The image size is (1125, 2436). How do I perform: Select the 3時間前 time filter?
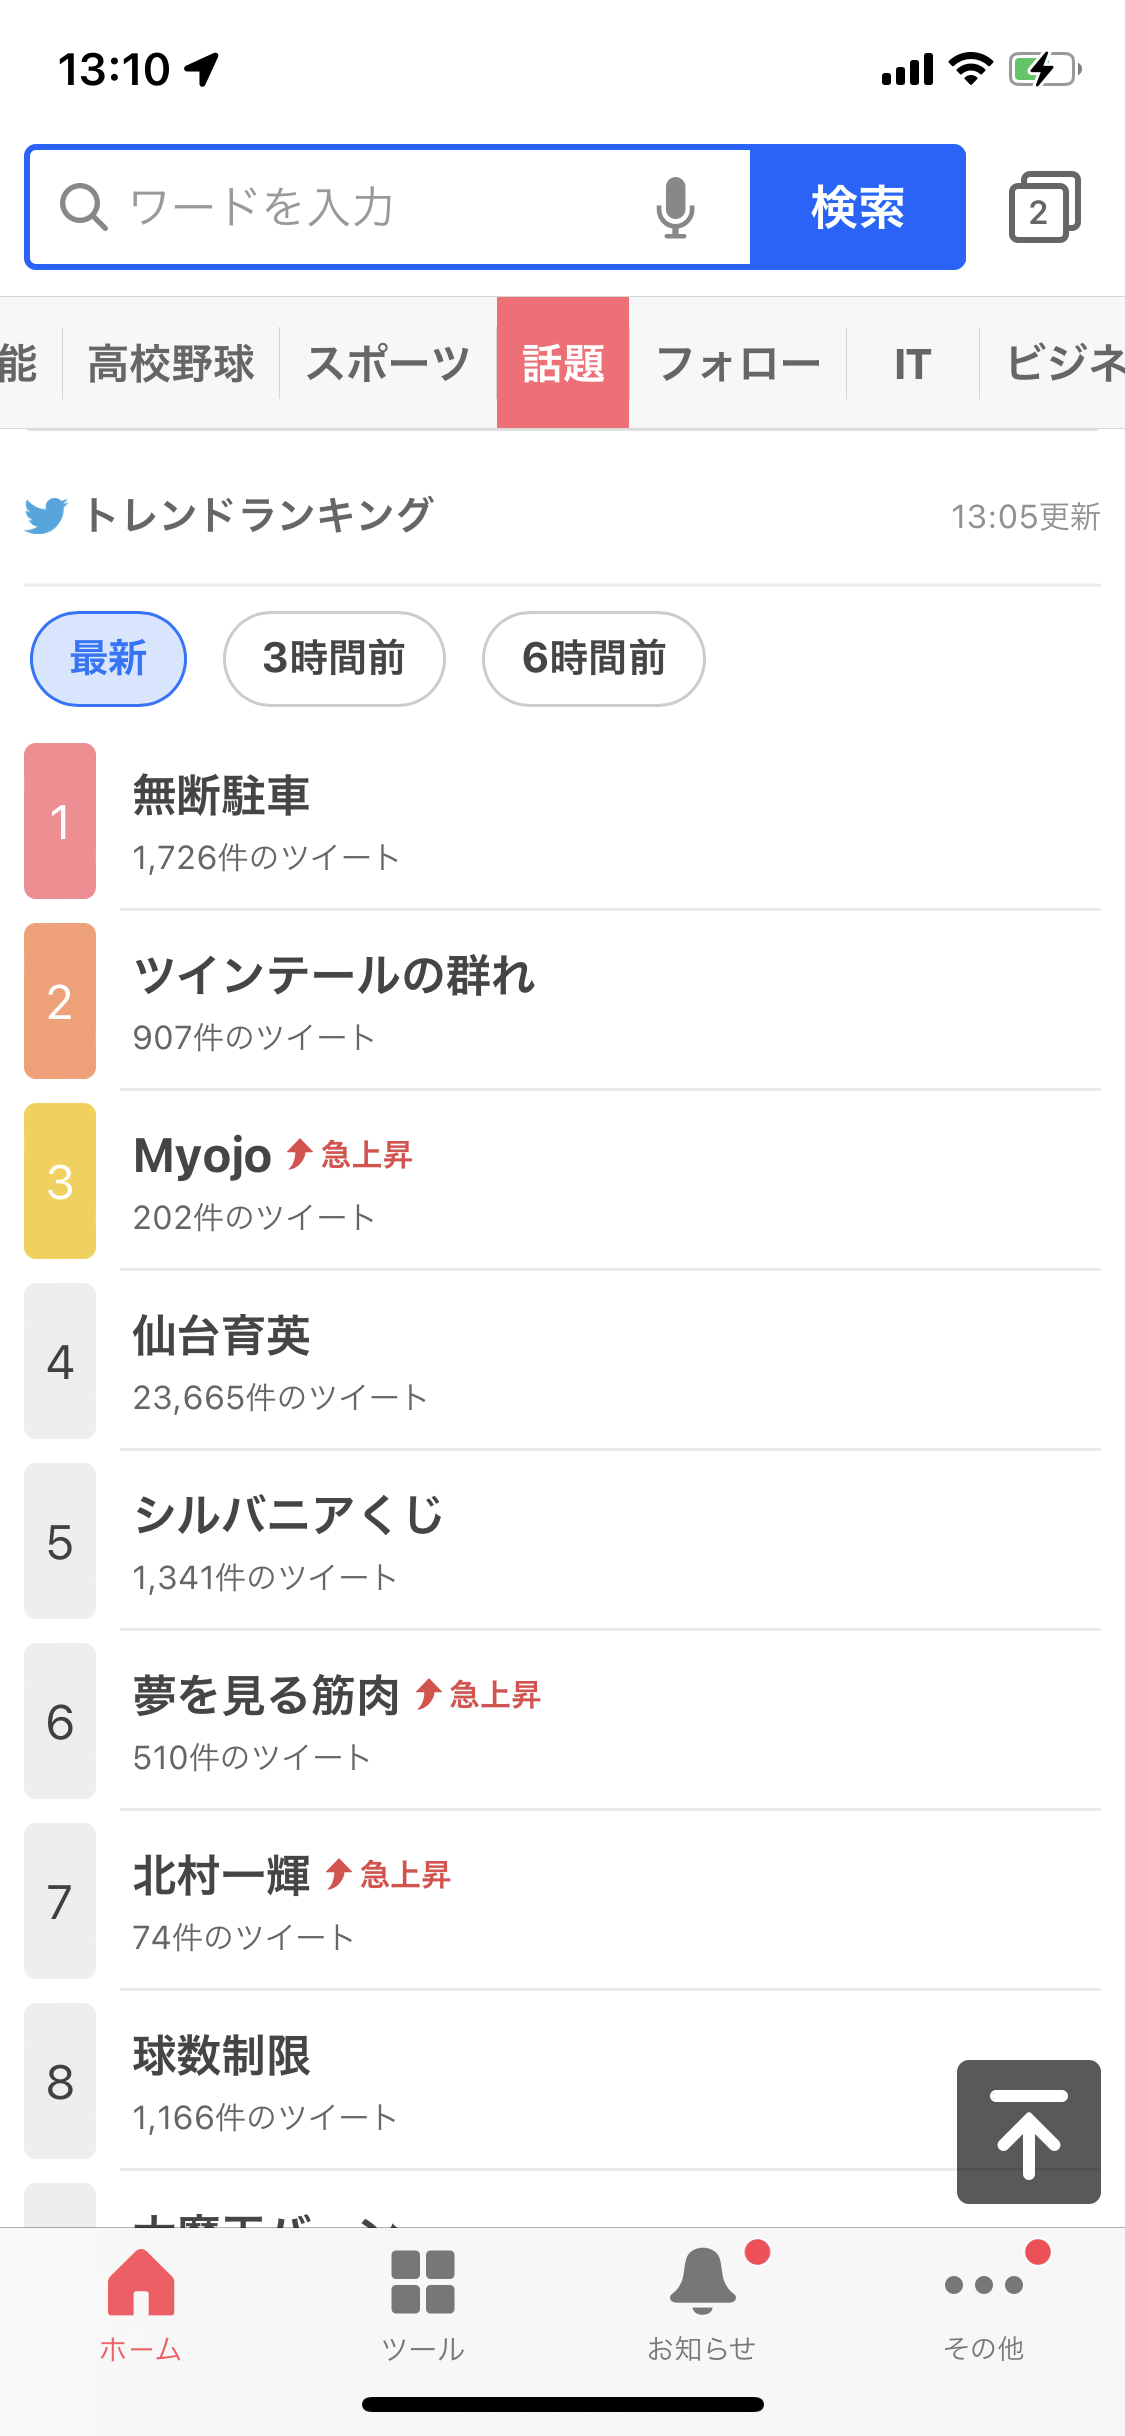(x=334, y=659)
